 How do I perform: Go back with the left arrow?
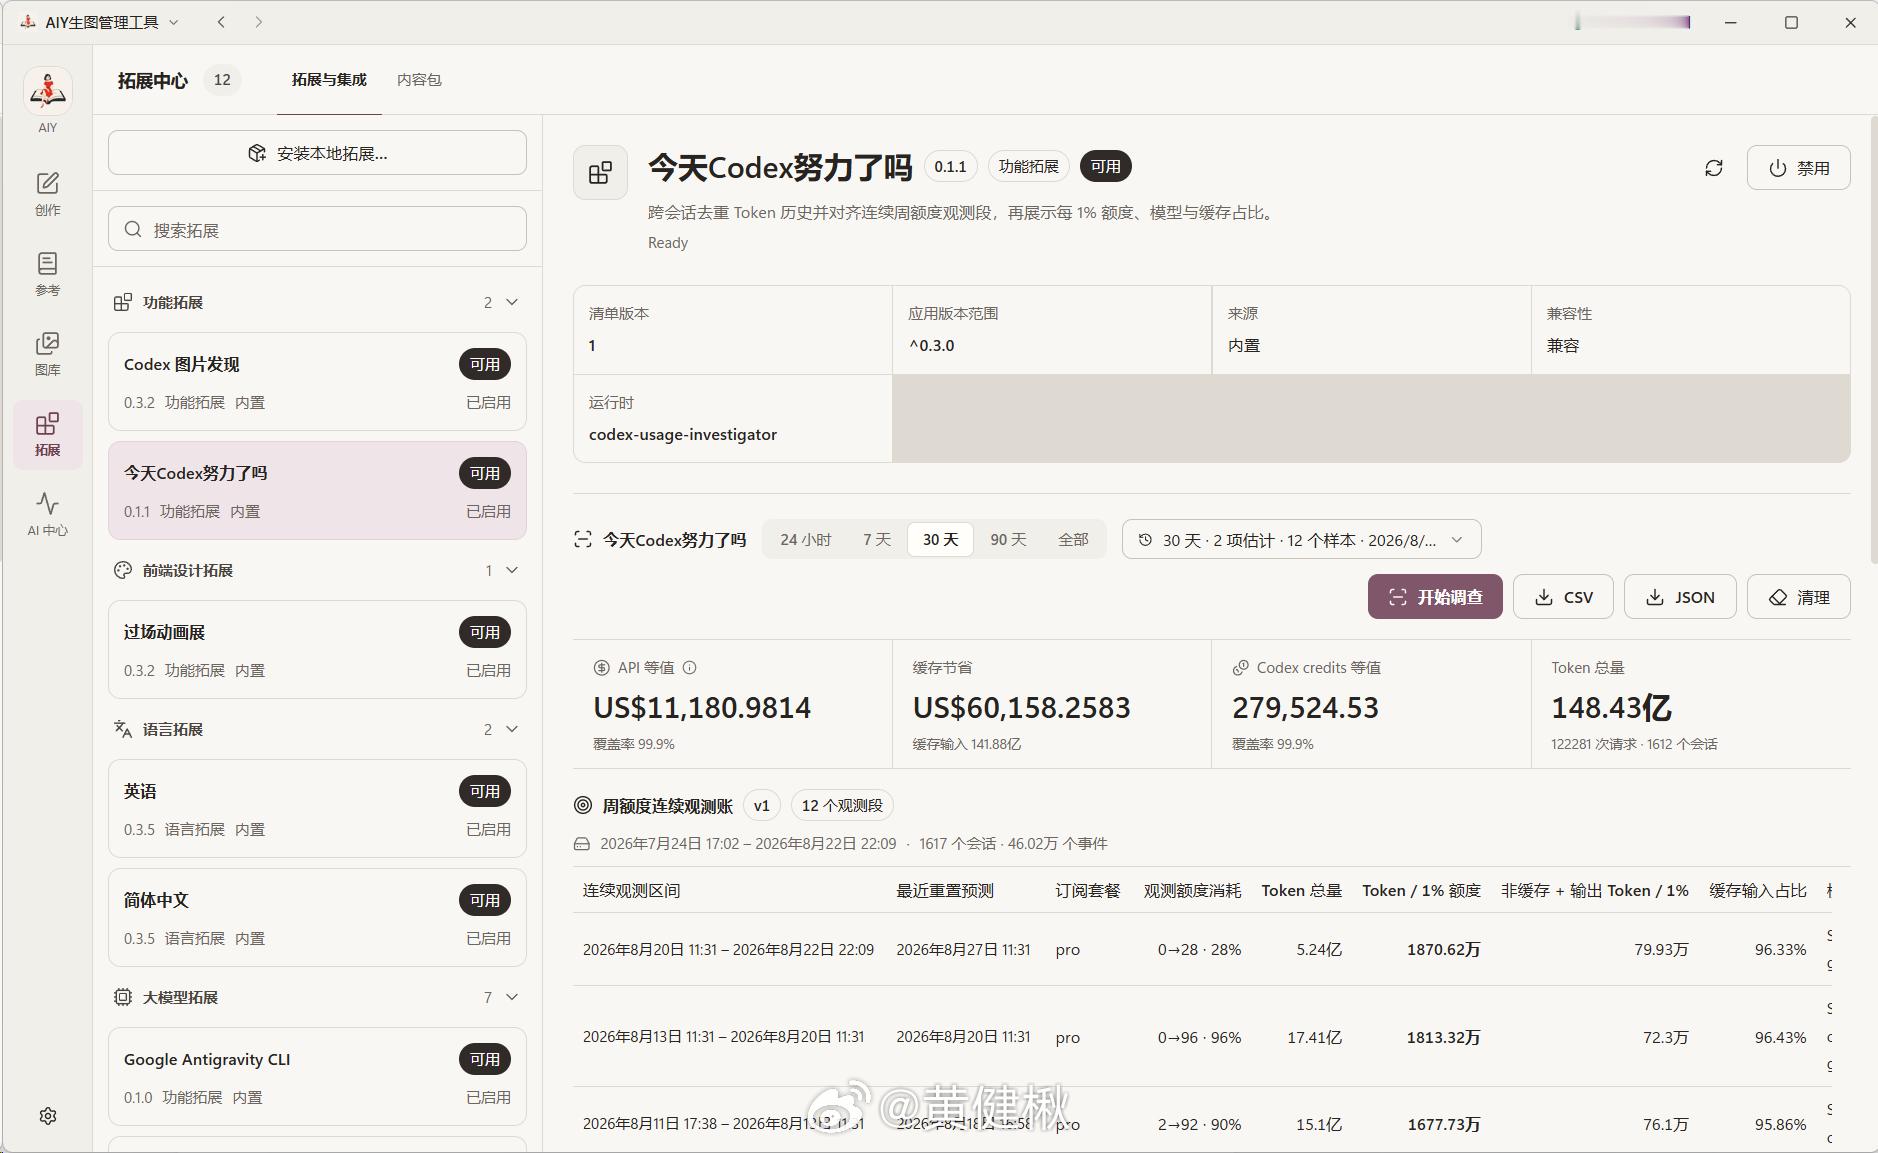click(x=222, y=22)
